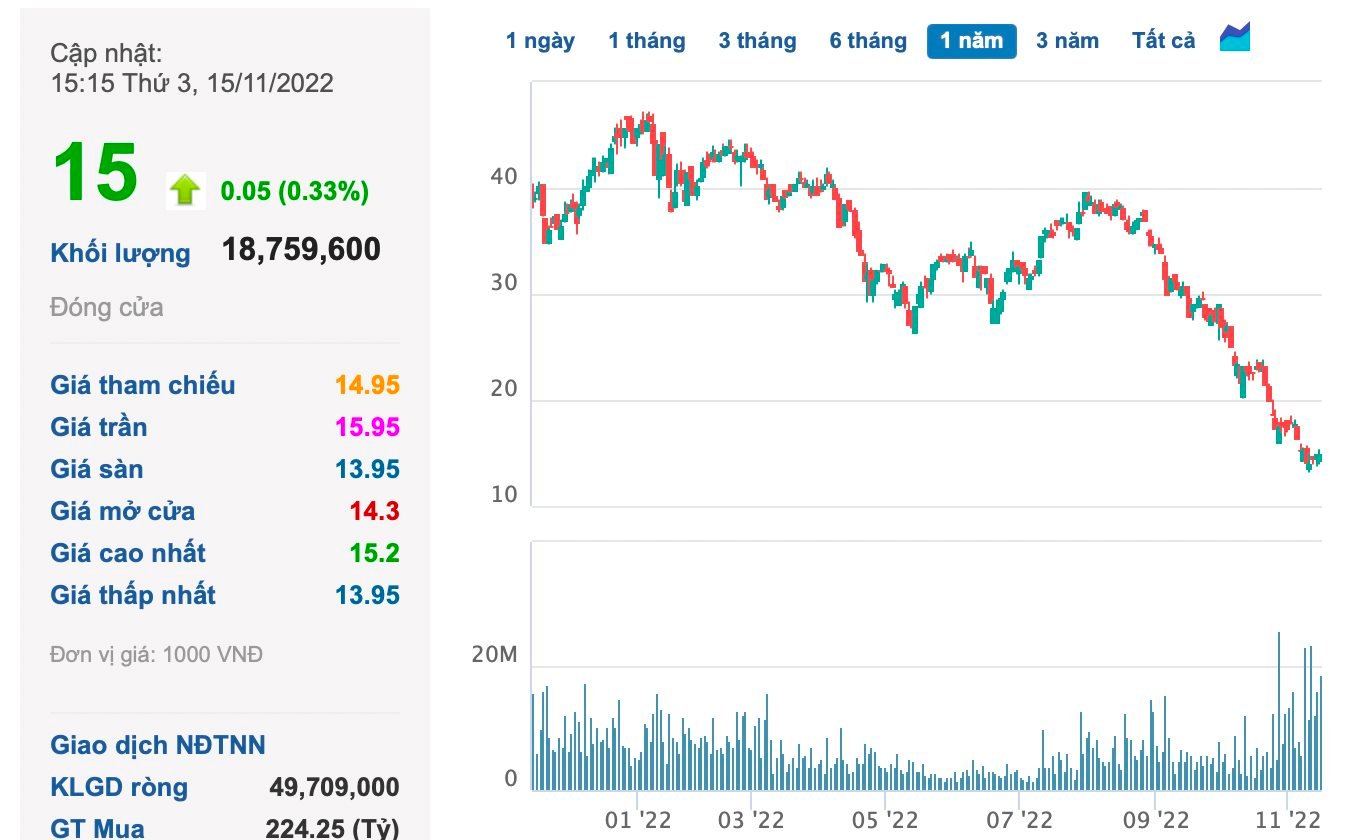Click the 09 '22 date axis label
1350x840 pixels.
pyautogui.click(x=1156, y=820)
